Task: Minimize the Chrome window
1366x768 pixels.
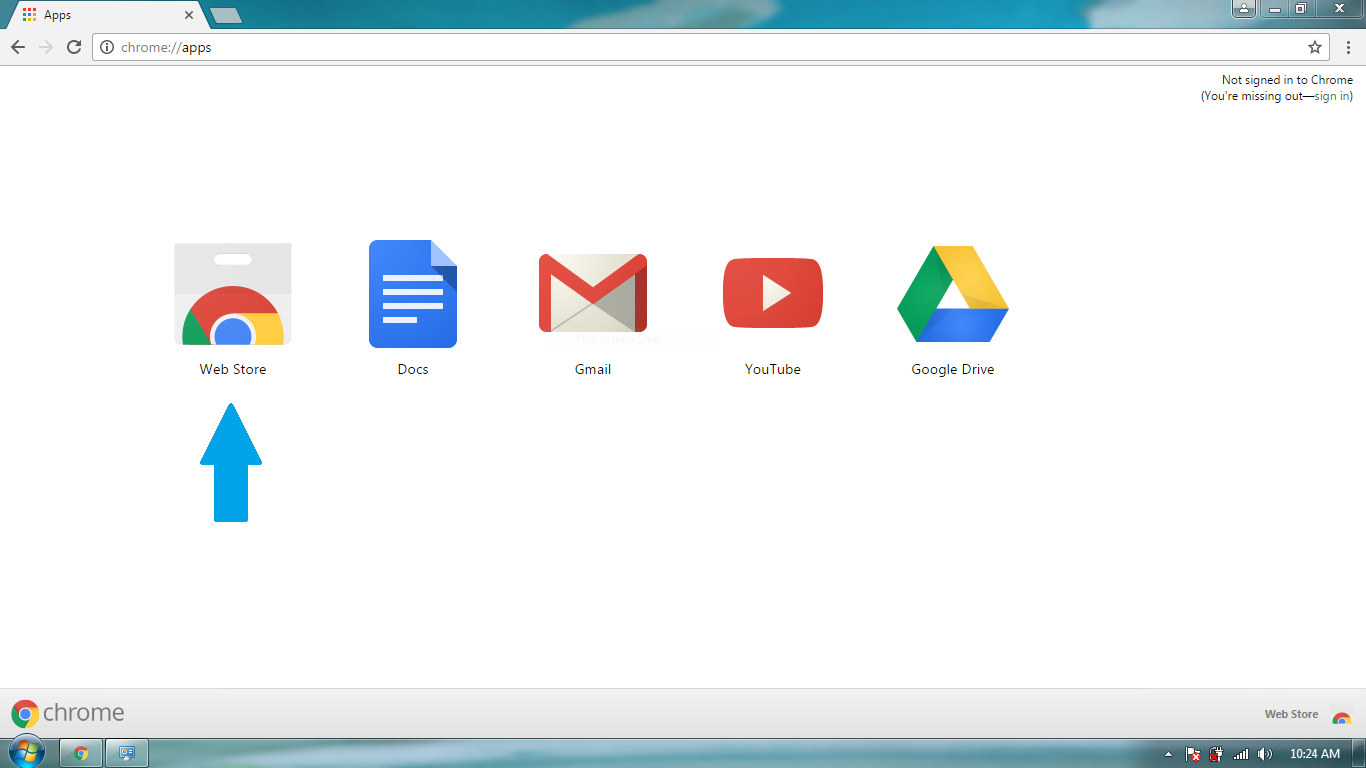Action: tap(1273, 8)
